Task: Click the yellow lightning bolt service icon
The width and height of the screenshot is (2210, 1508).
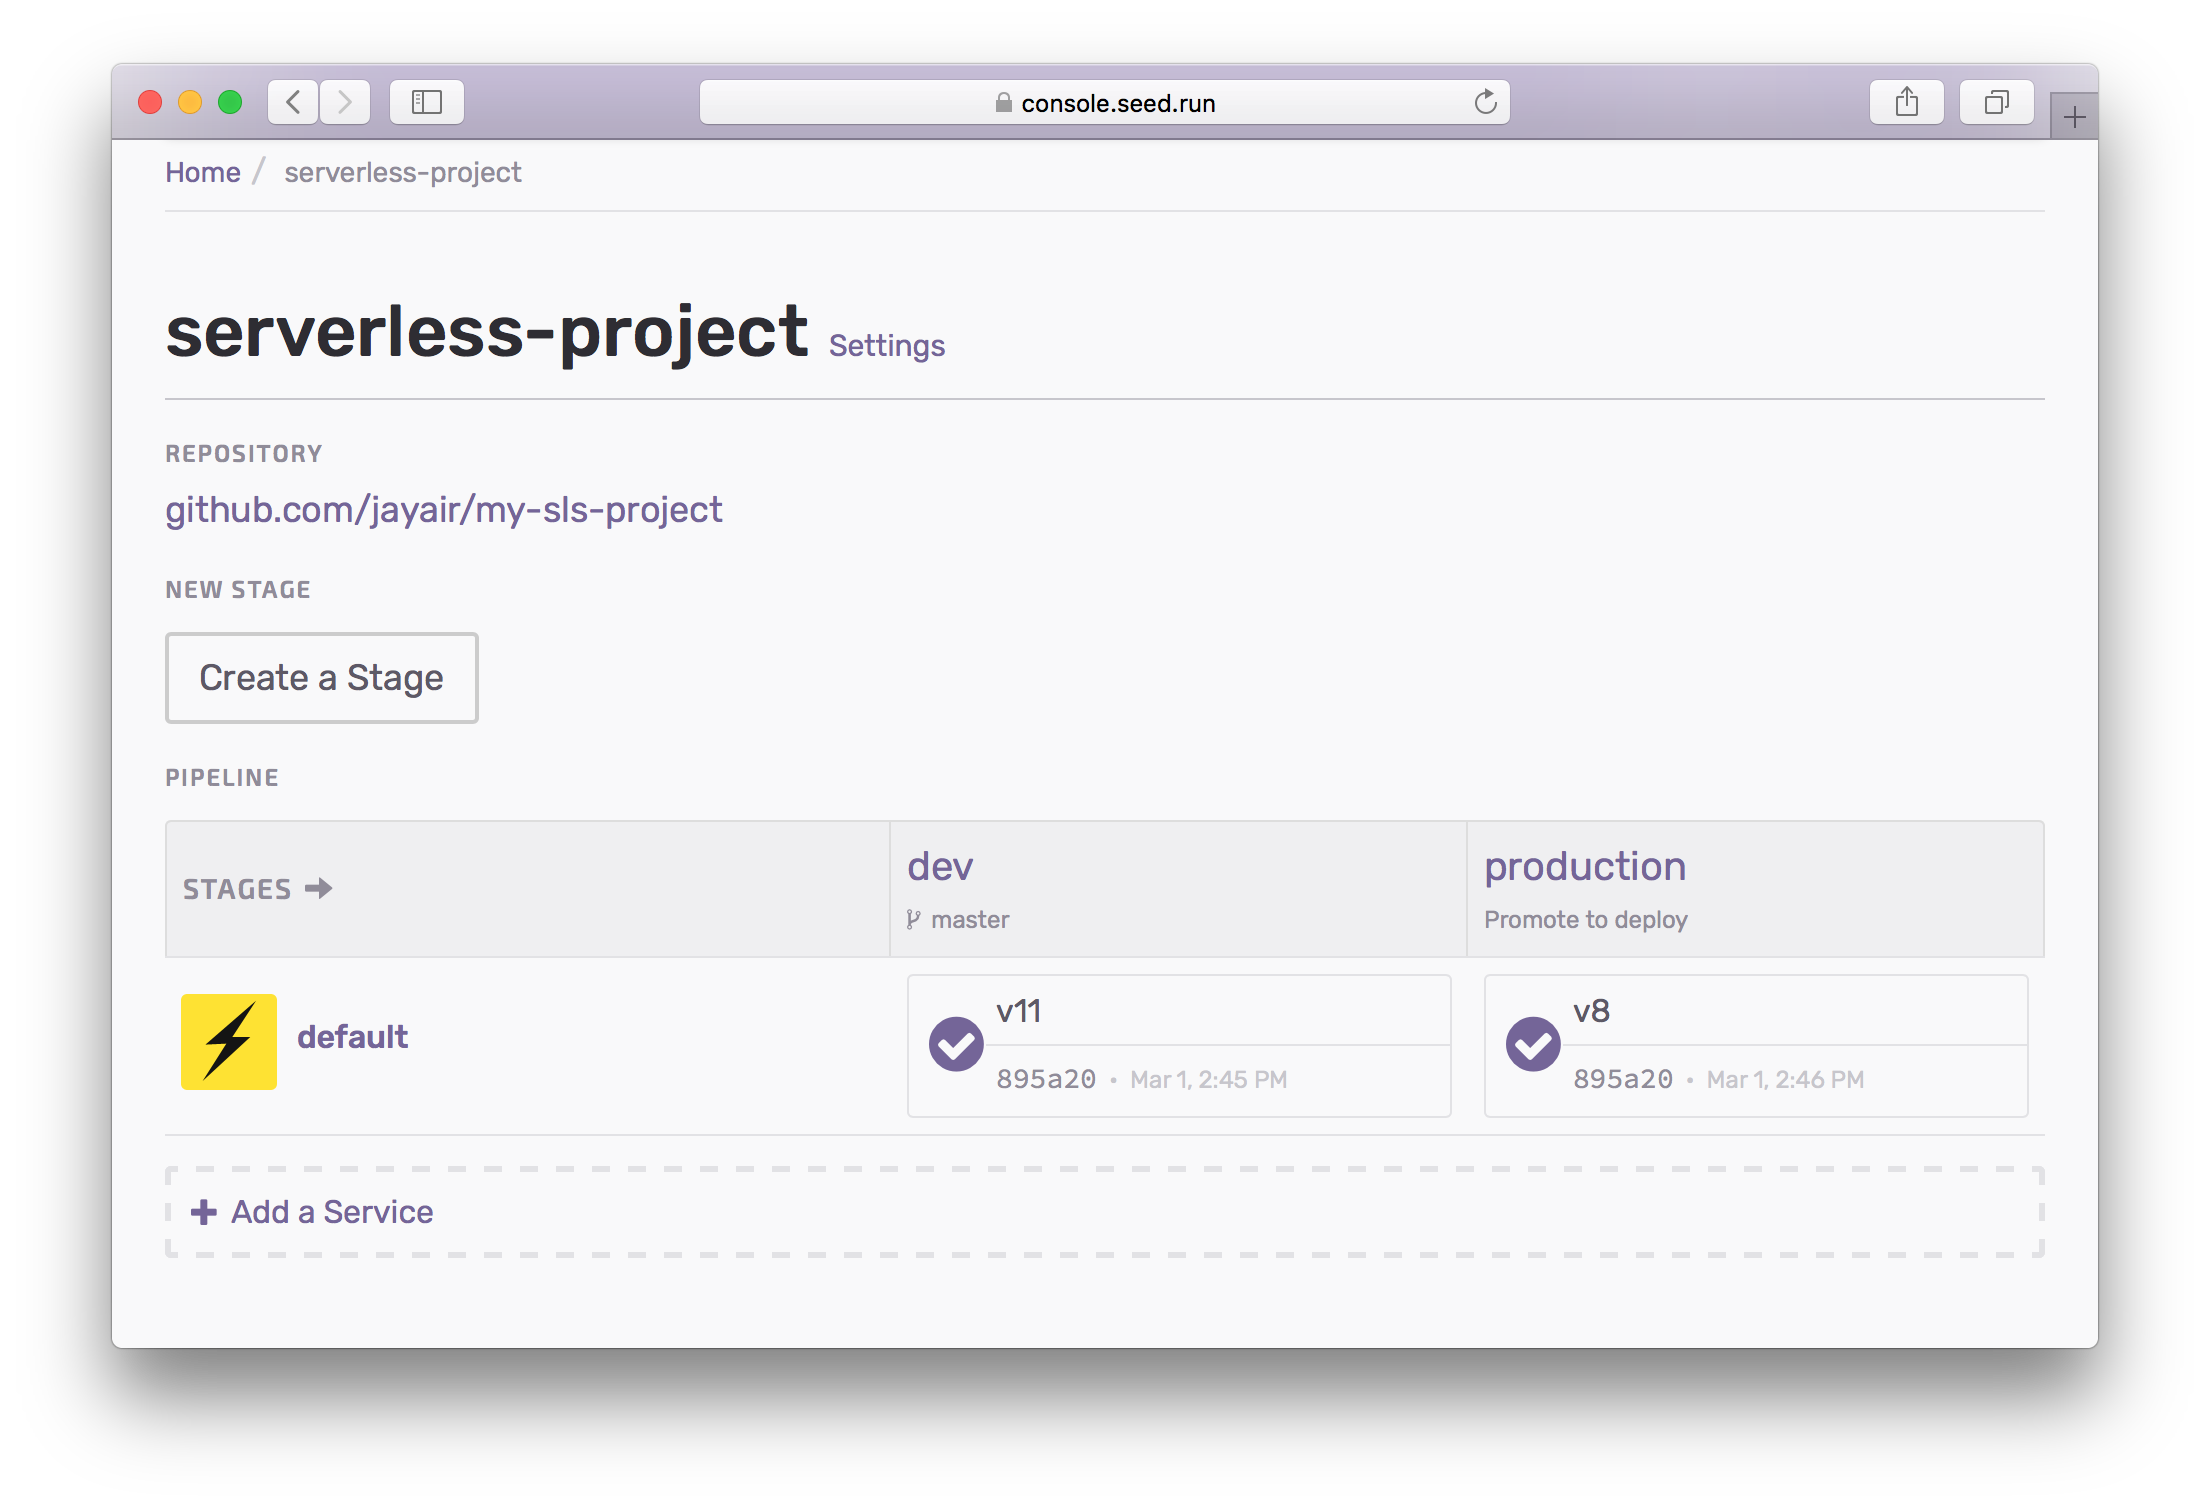Action: 229,1041
